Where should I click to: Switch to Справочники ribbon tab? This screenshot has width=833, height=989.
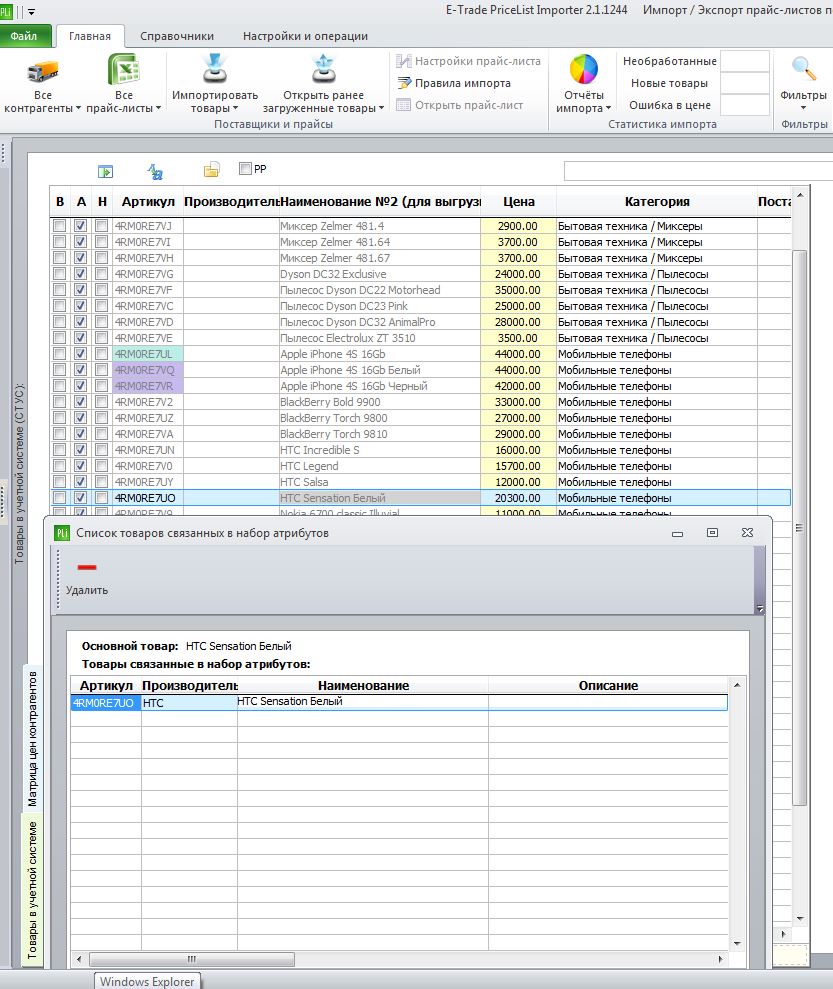(177, 36)
